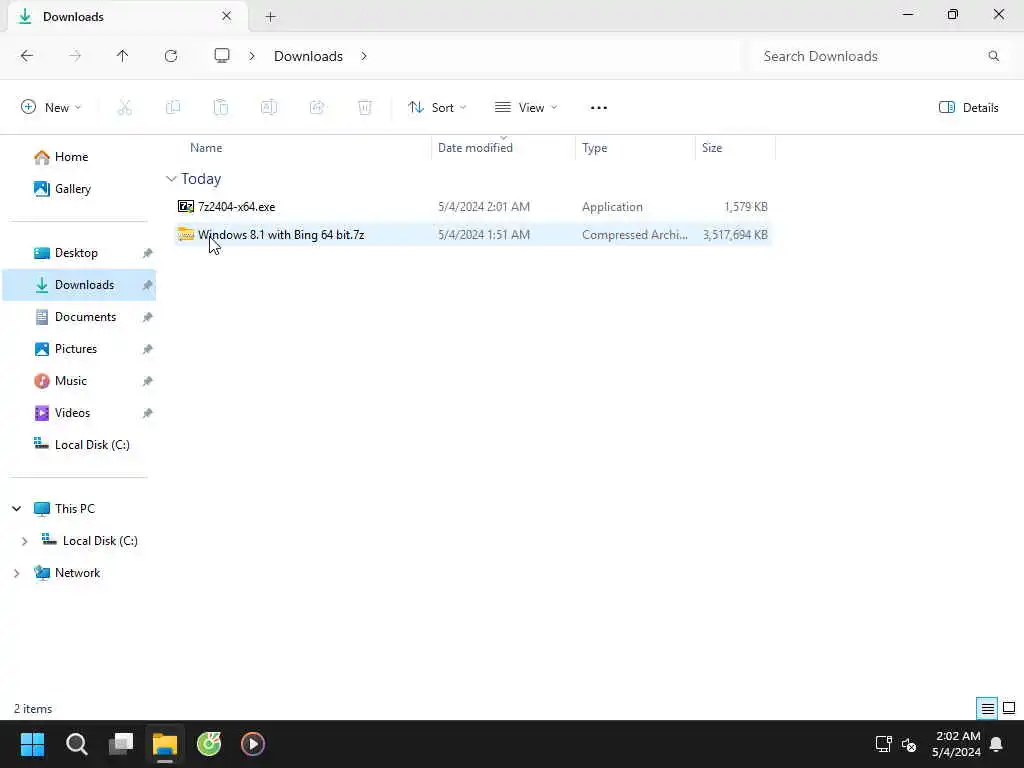Open the media player taskbar icon
This screenshot has height=768, width=1024.
tap(253, 744)
